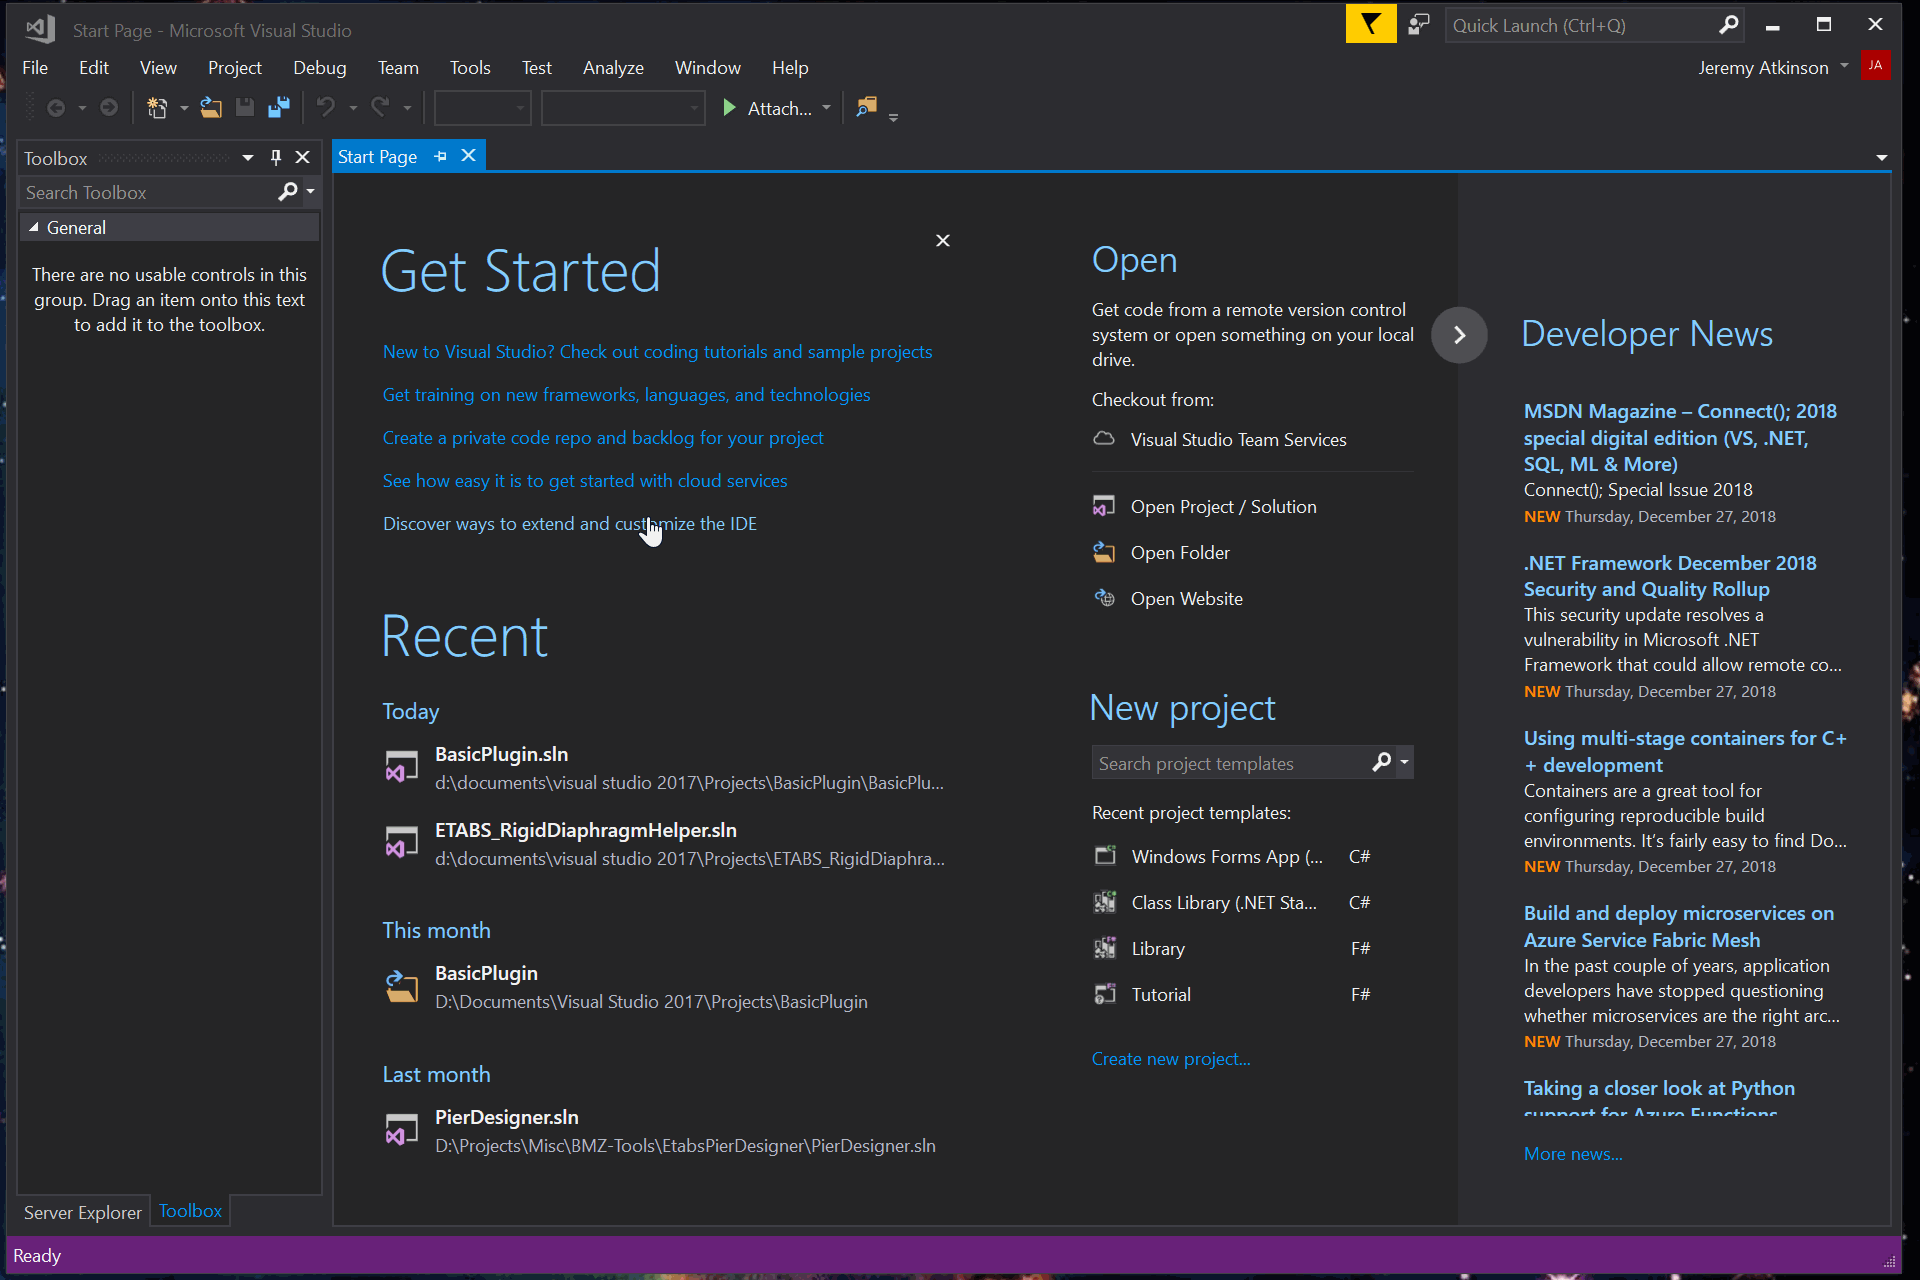Click the Open Website globe icon
Viewport: 1920px width, 1280px height.
pos(1104,598)
